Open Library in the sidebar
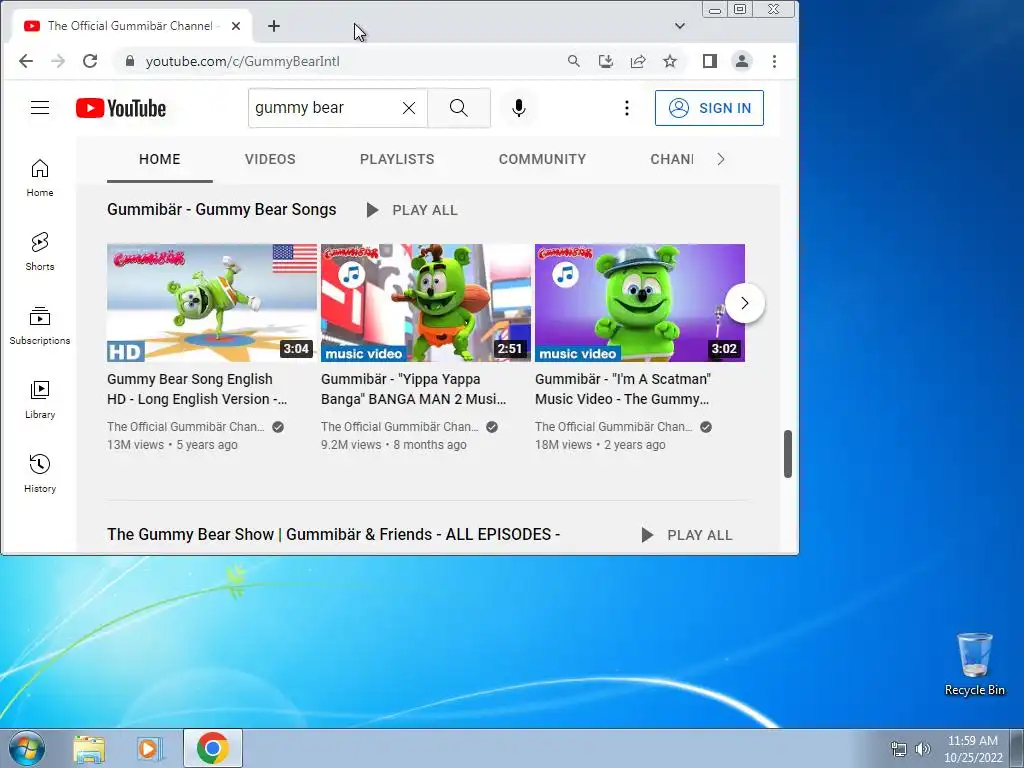Screen dimensions: 1024x768 coord(40,399)
